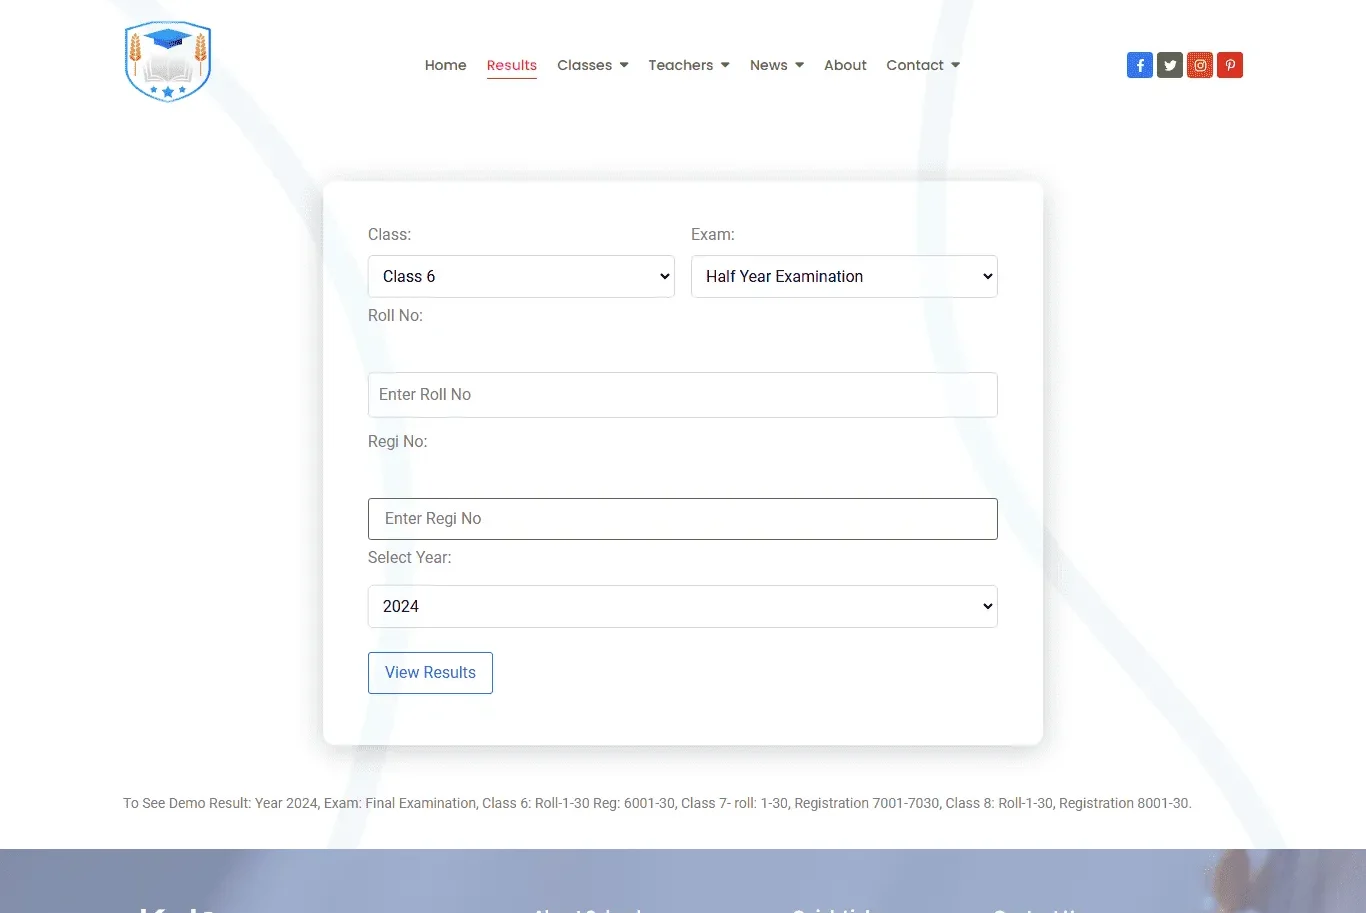Open the Facebook social icon

pos(1139,65)
